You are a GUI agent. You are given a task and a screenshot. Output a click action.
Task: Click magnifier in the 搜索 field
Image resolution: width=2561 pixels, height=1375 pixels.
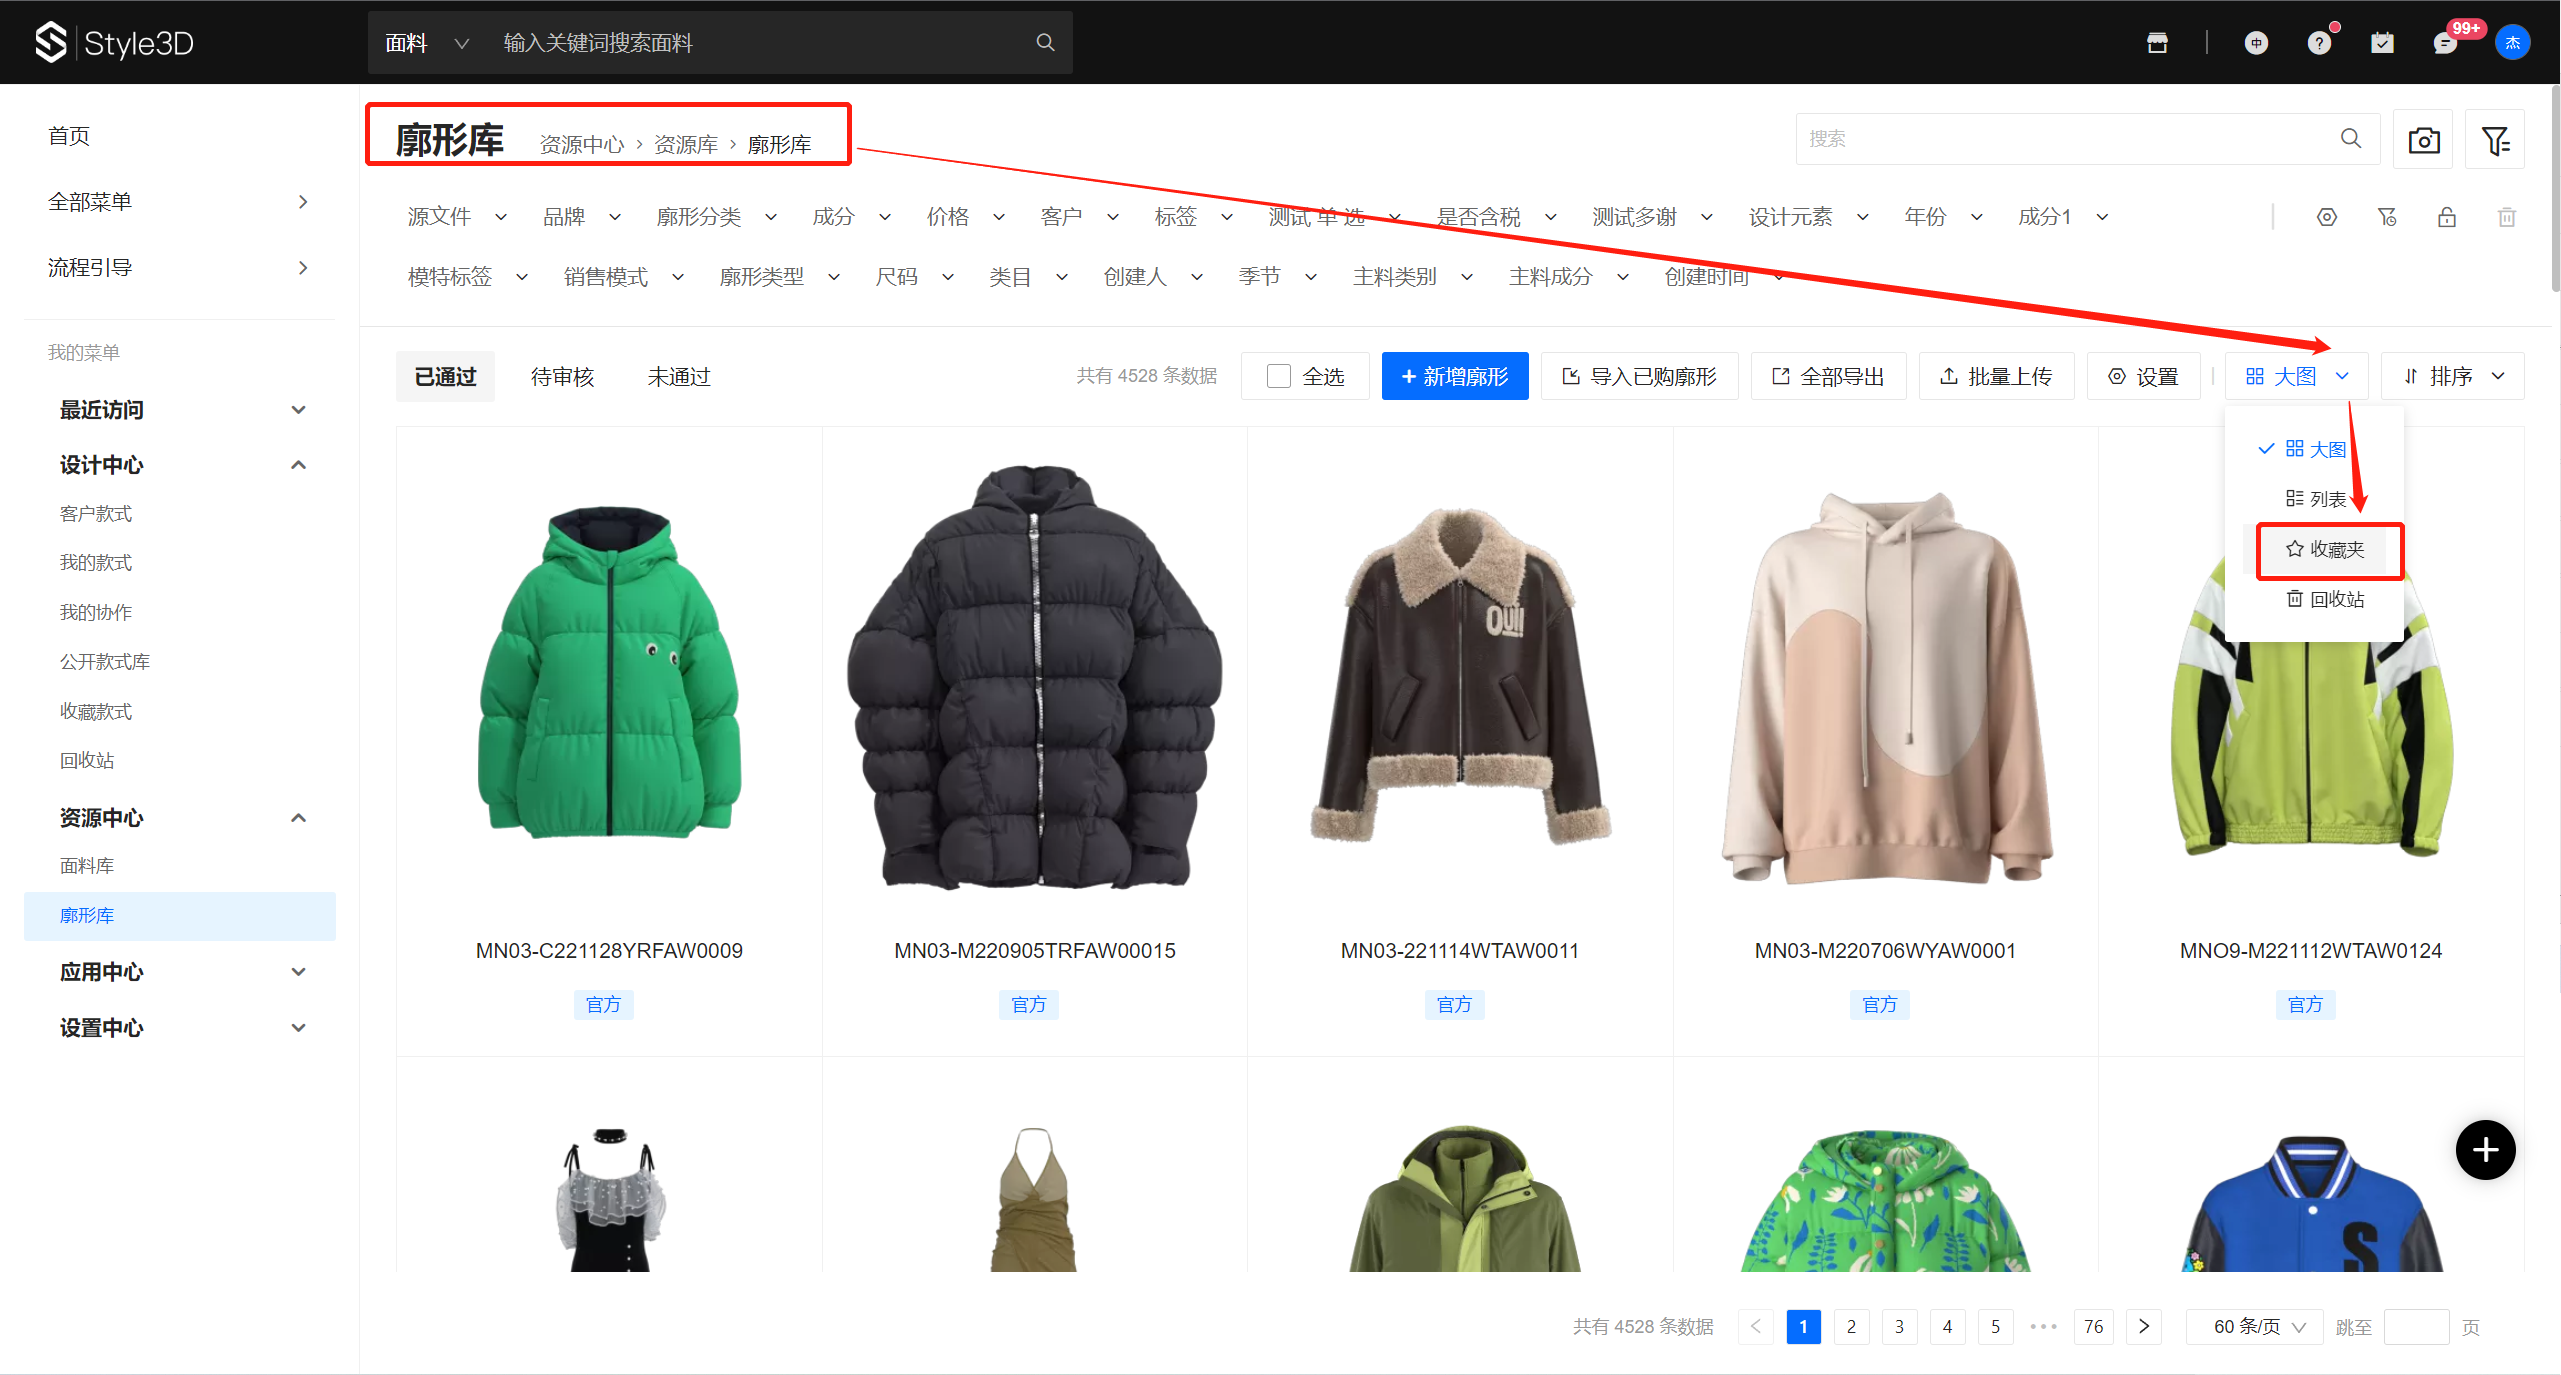(x=2350, y=138)
